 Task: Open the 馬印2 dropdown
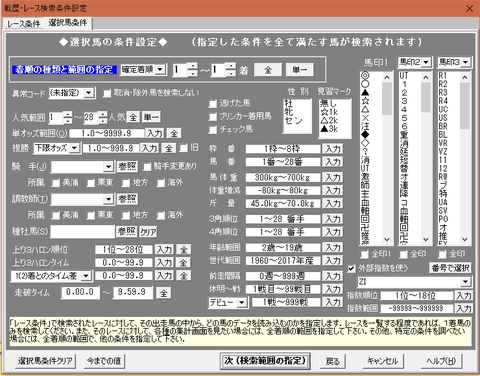click(x=426, y=62)
